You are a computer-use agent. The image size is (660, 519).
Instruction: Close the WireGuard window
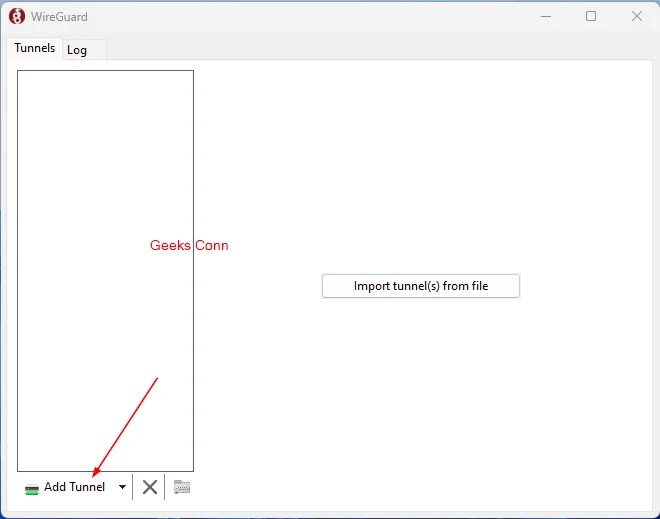coord(636,16)
